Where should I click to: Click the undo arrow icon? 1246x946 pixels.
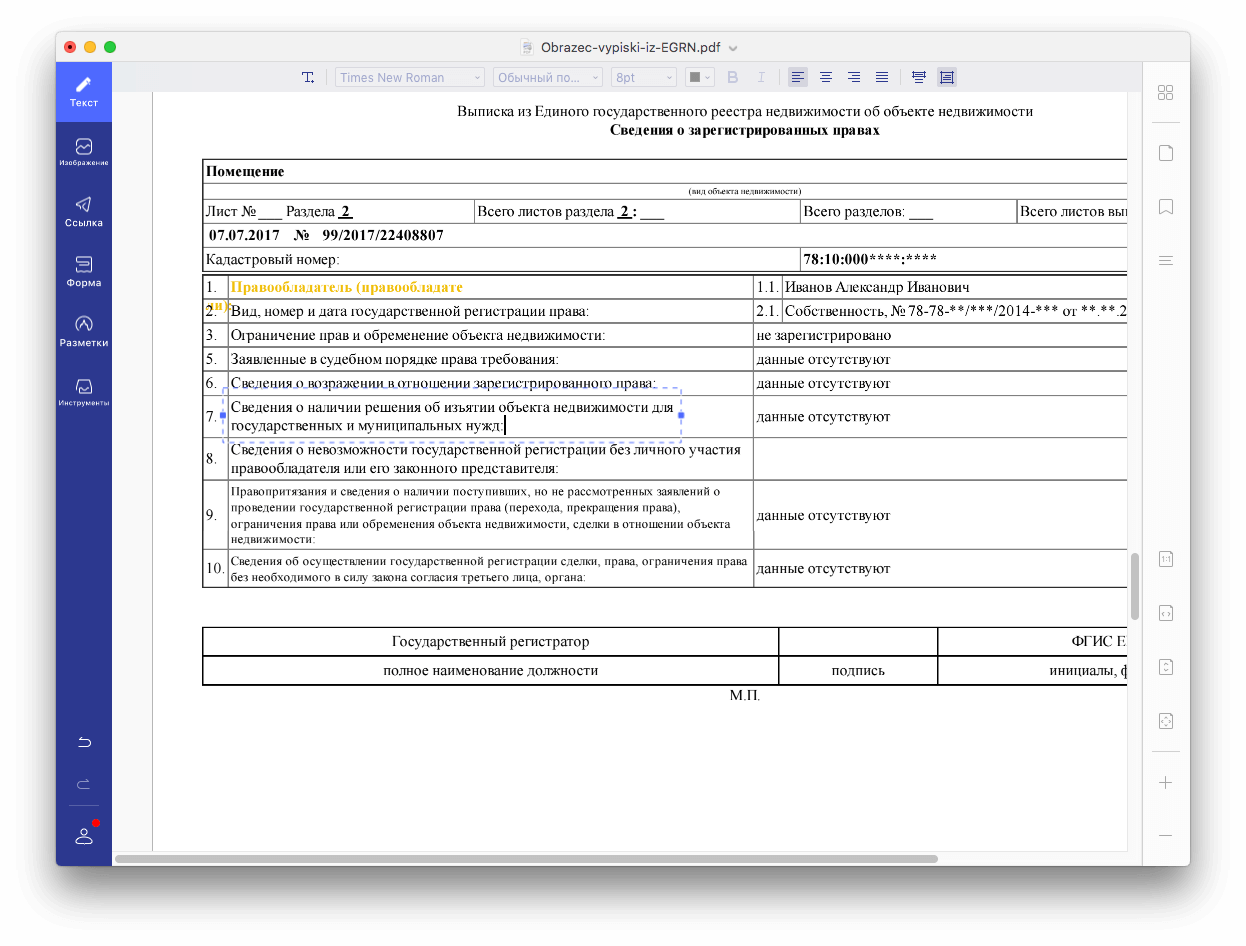[84, 742]
